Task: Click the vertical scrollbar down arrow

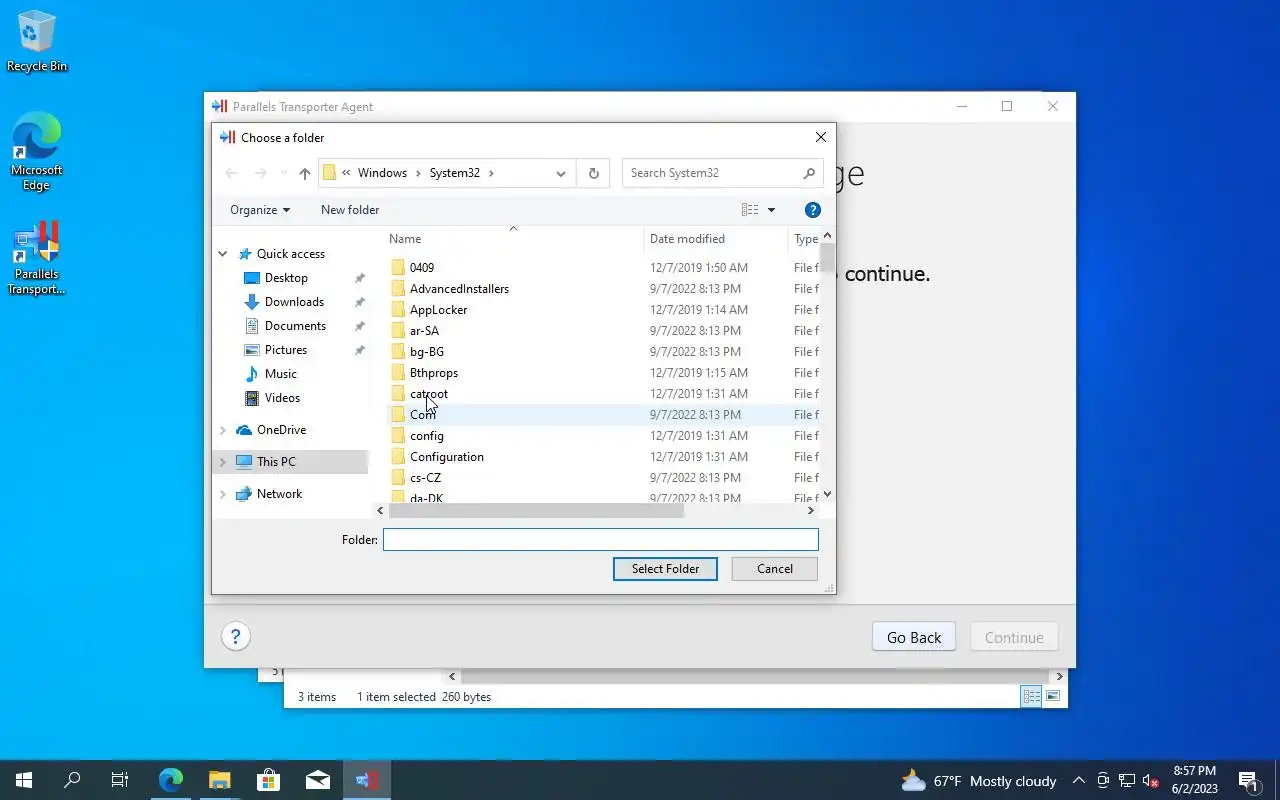Action: click(x=827, y=494)
